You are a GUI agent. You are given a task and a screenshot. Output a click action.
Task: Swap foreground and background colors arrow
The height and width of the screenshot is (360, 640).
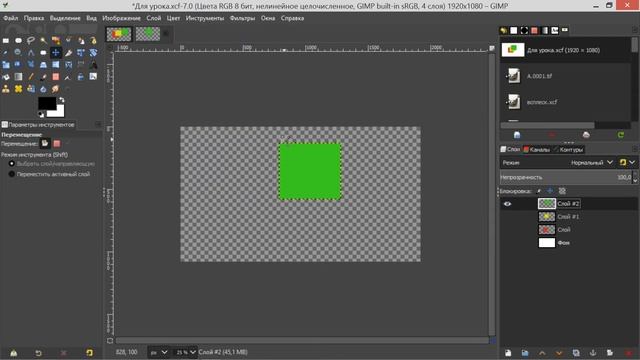coord(62,100)
